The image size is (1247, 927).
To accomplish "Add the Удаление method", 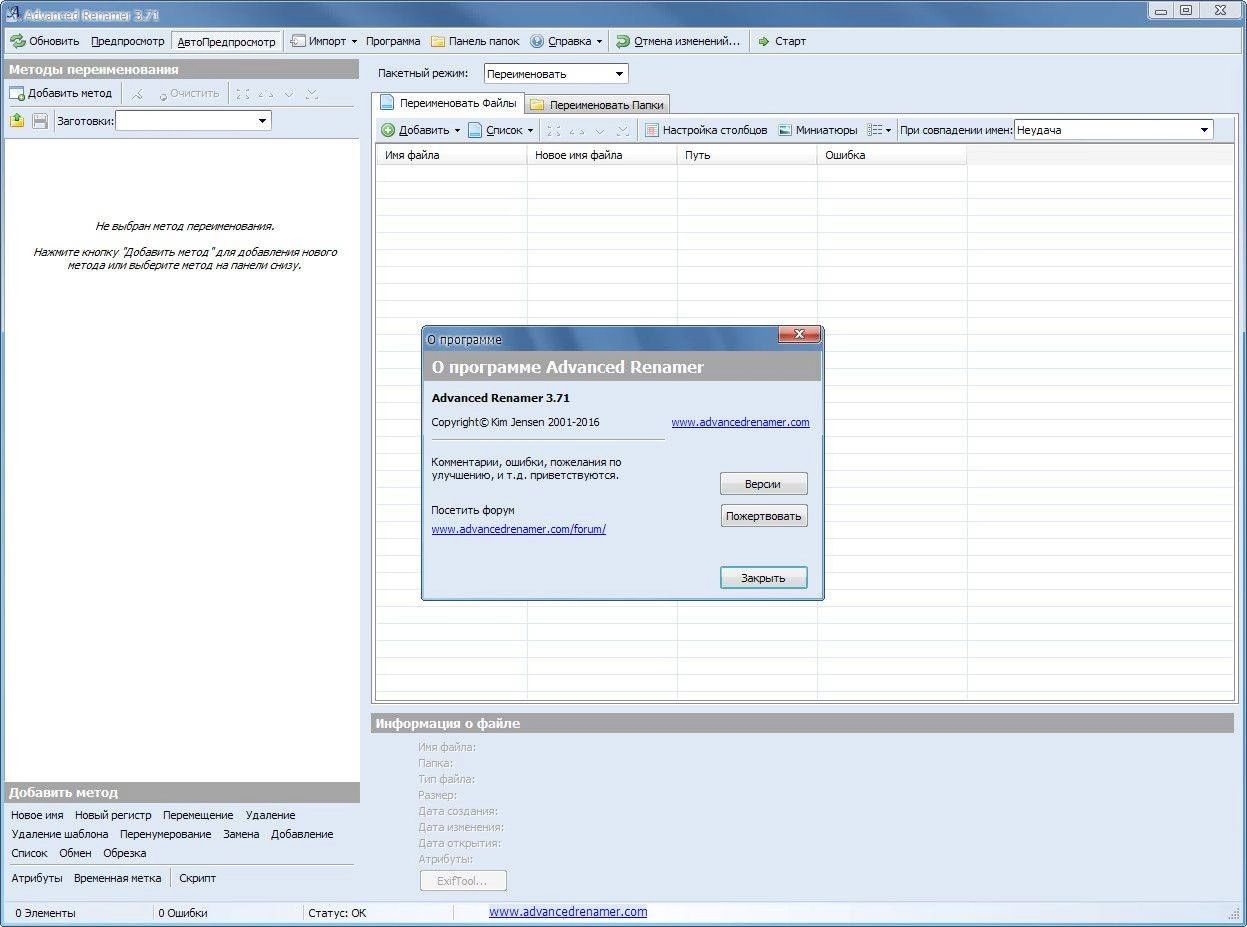I will tap(270, 815).
